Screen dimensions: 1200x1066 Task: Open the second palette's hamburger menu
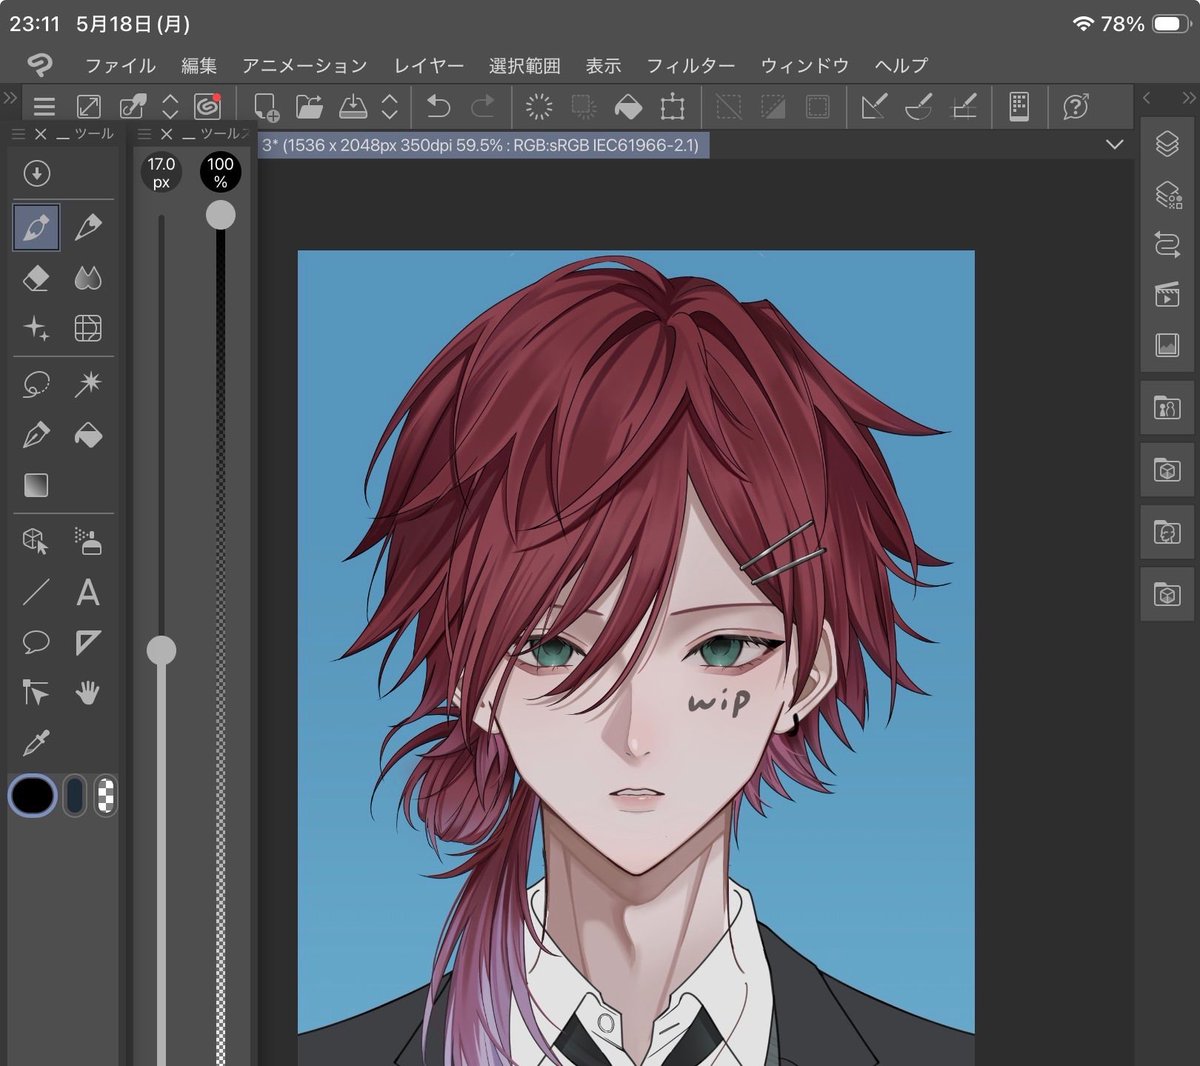(x=144, y=134)
